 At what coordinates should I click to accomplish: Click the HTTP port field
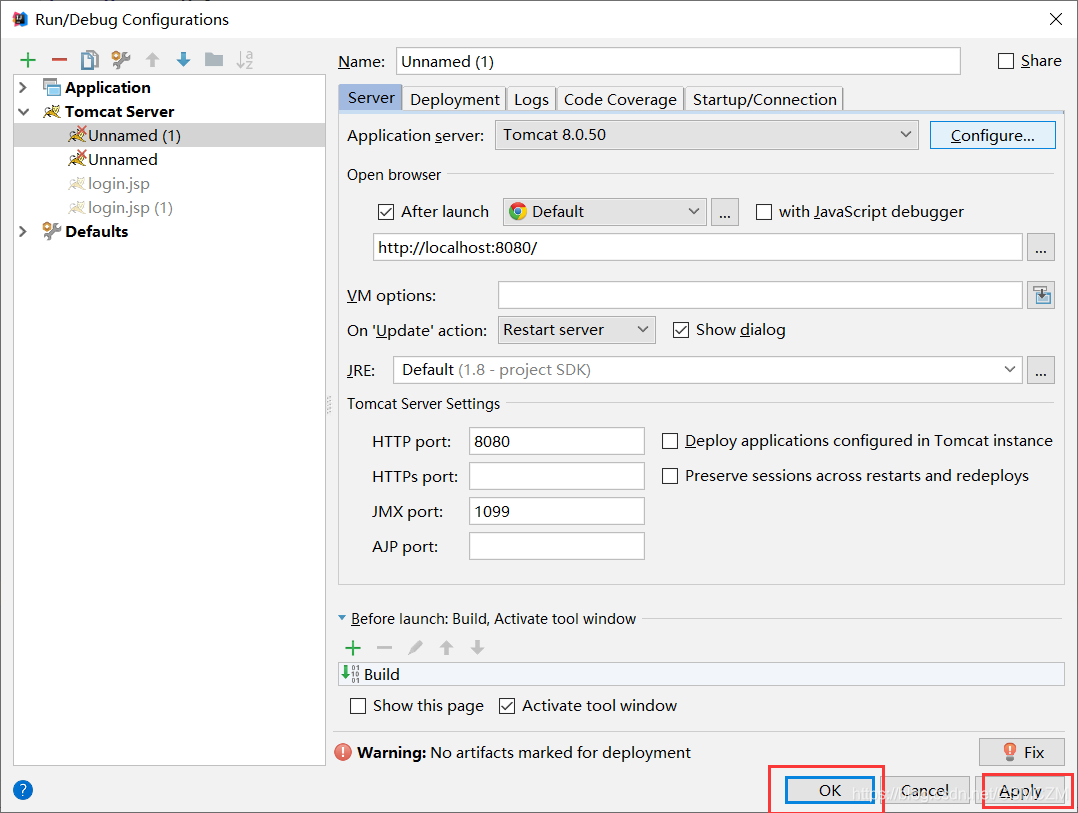[556, 441]
